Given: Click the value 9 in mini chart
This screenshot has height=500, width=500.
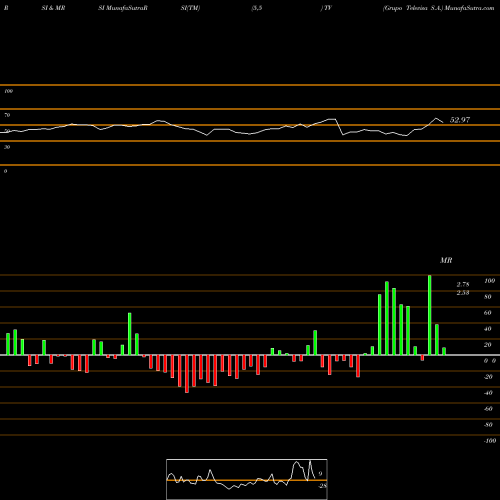Looking at the screenshot, I should 320,473.
